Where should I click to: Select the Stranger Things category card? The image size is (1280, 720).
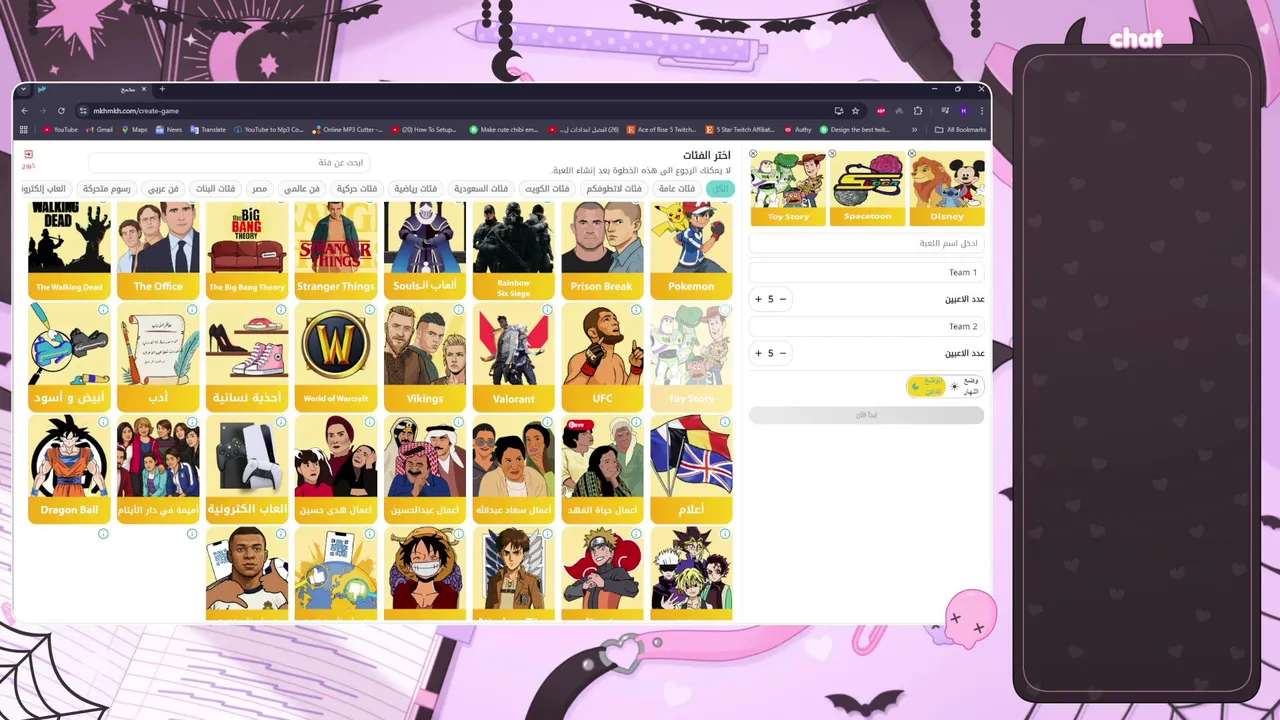[x=336, y=251]
